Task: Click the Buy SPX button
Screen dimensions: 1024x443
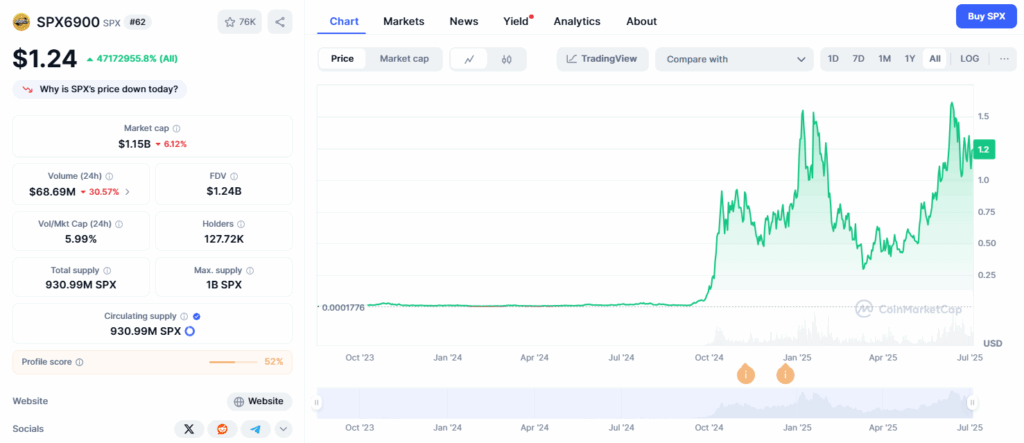Action: coord(986,16)
